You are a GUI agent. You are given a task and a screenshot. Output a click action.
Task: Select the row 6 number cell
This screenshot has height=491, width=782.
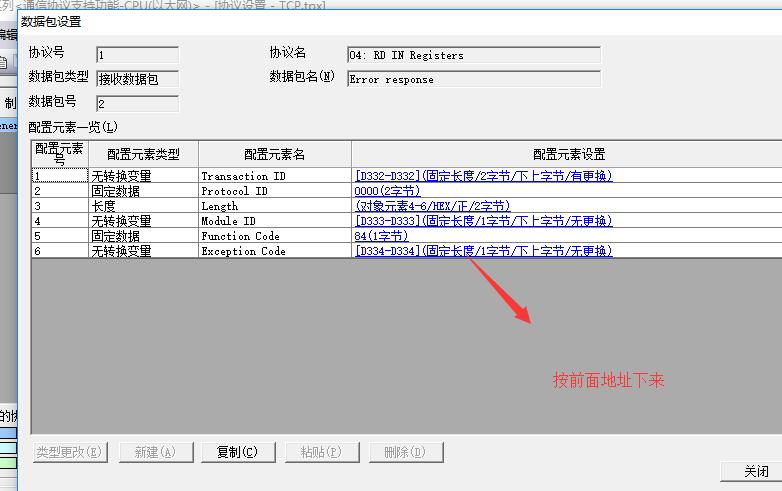[x=60, y=251]
